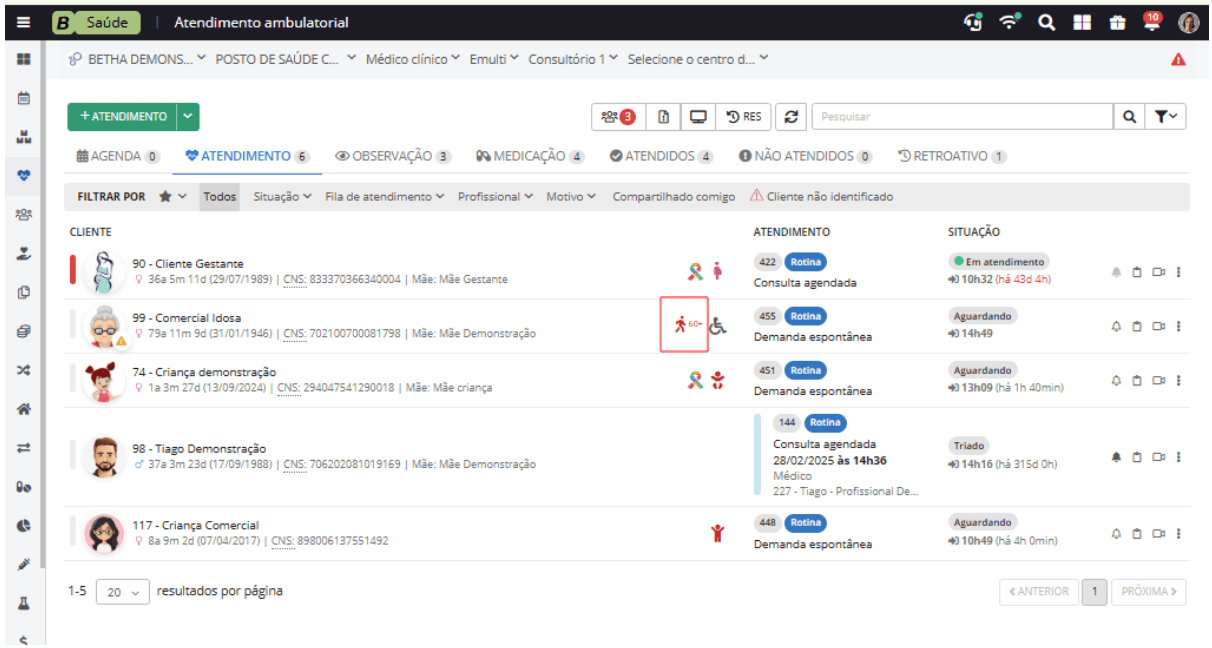The height and width of the screenshot is (648, 1212).
Task: Click the gift icon in top bar
Action: (1117, 22)
